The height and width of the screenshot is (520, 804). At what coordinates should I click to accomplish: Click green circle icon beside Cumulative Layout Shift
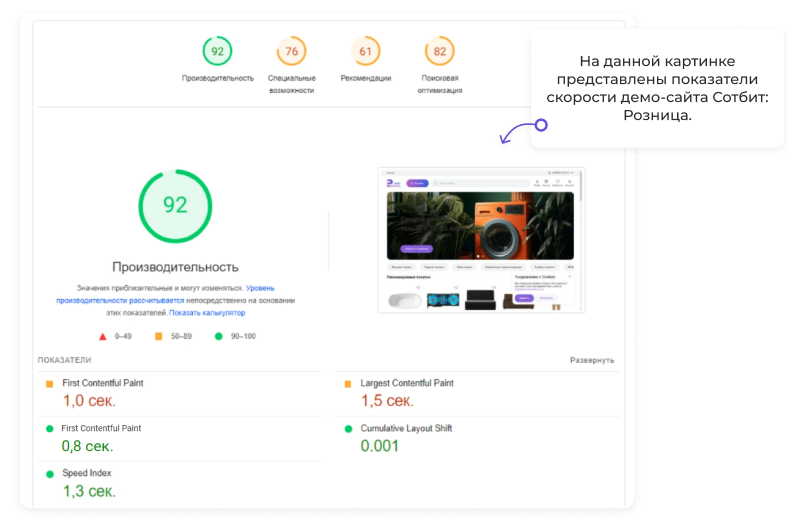point(348,429)
